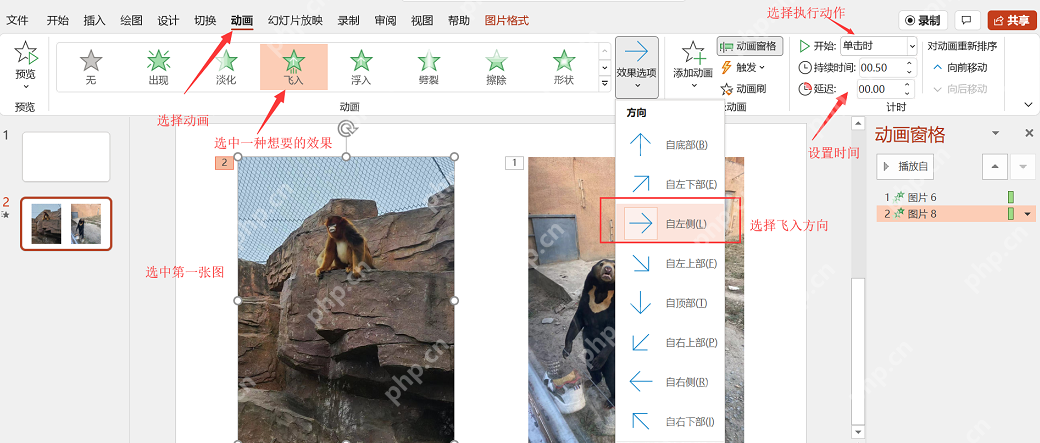This screenshot has width=1040, height=443.
Task: Click the 动画刷 animation painter
Action: 744,88
